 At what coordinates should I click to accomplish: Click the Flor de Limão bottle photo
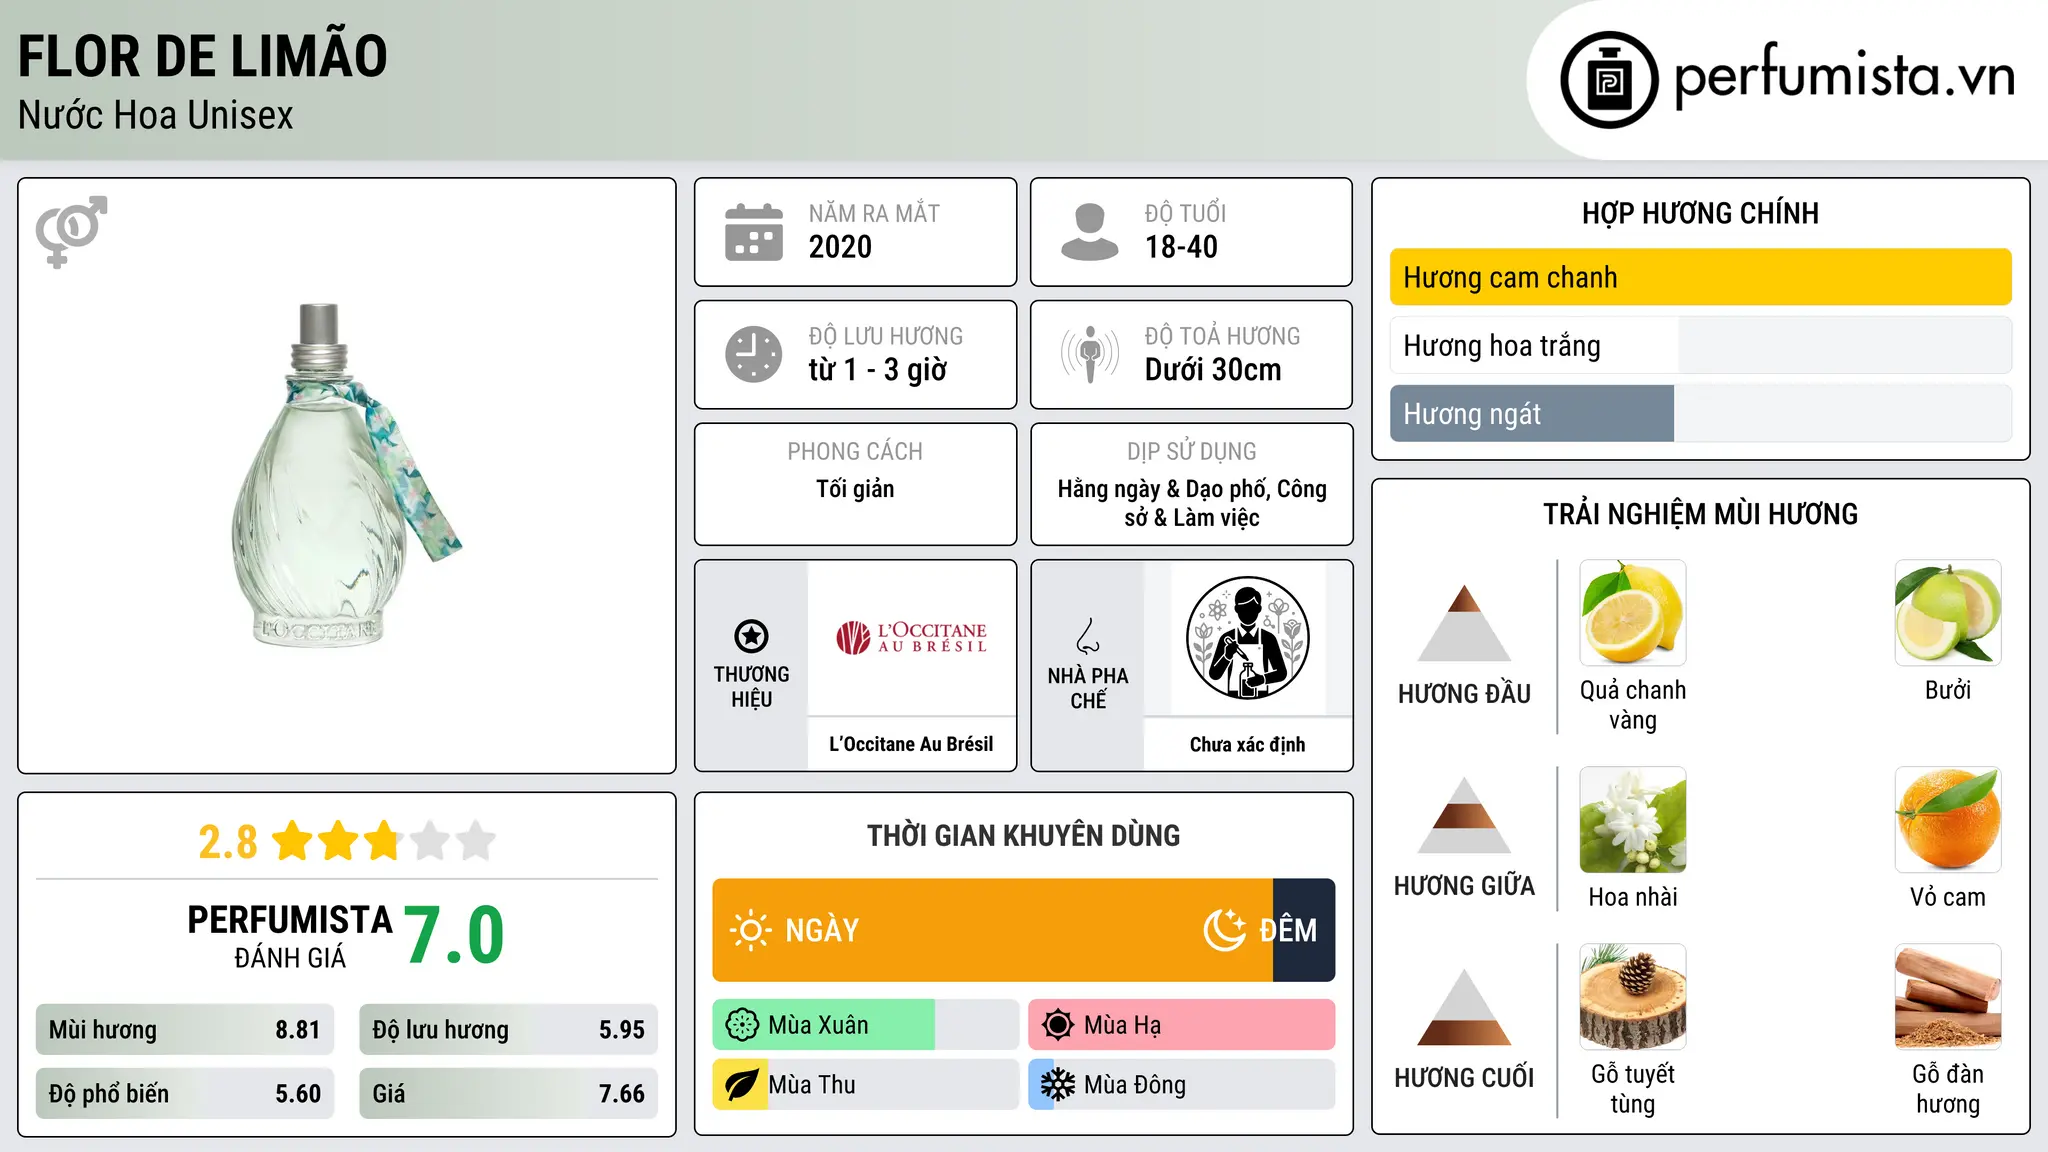[346, 476]
